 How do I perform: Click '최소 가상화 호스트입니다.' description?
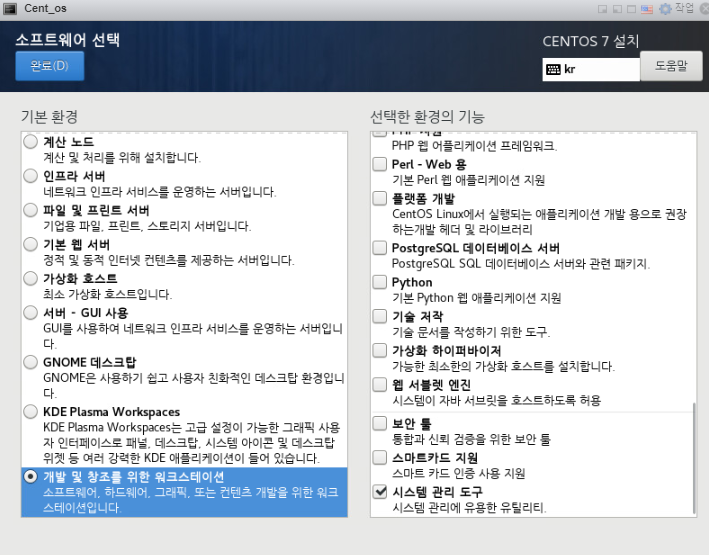click(x=108, y=294)
